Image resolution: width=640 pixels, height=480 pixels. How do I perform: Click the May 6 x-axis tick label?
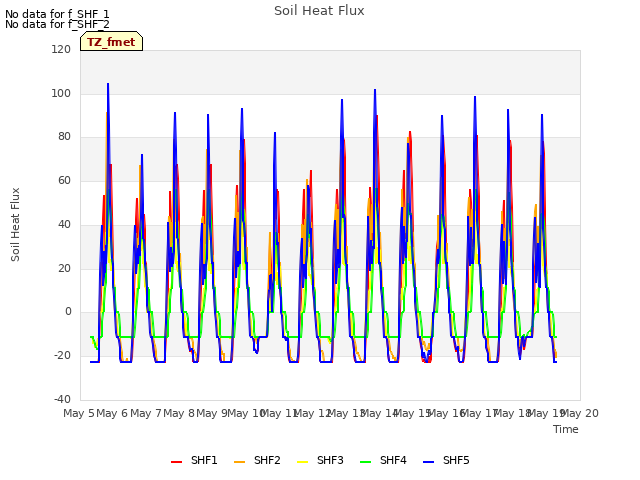point(112,413)
